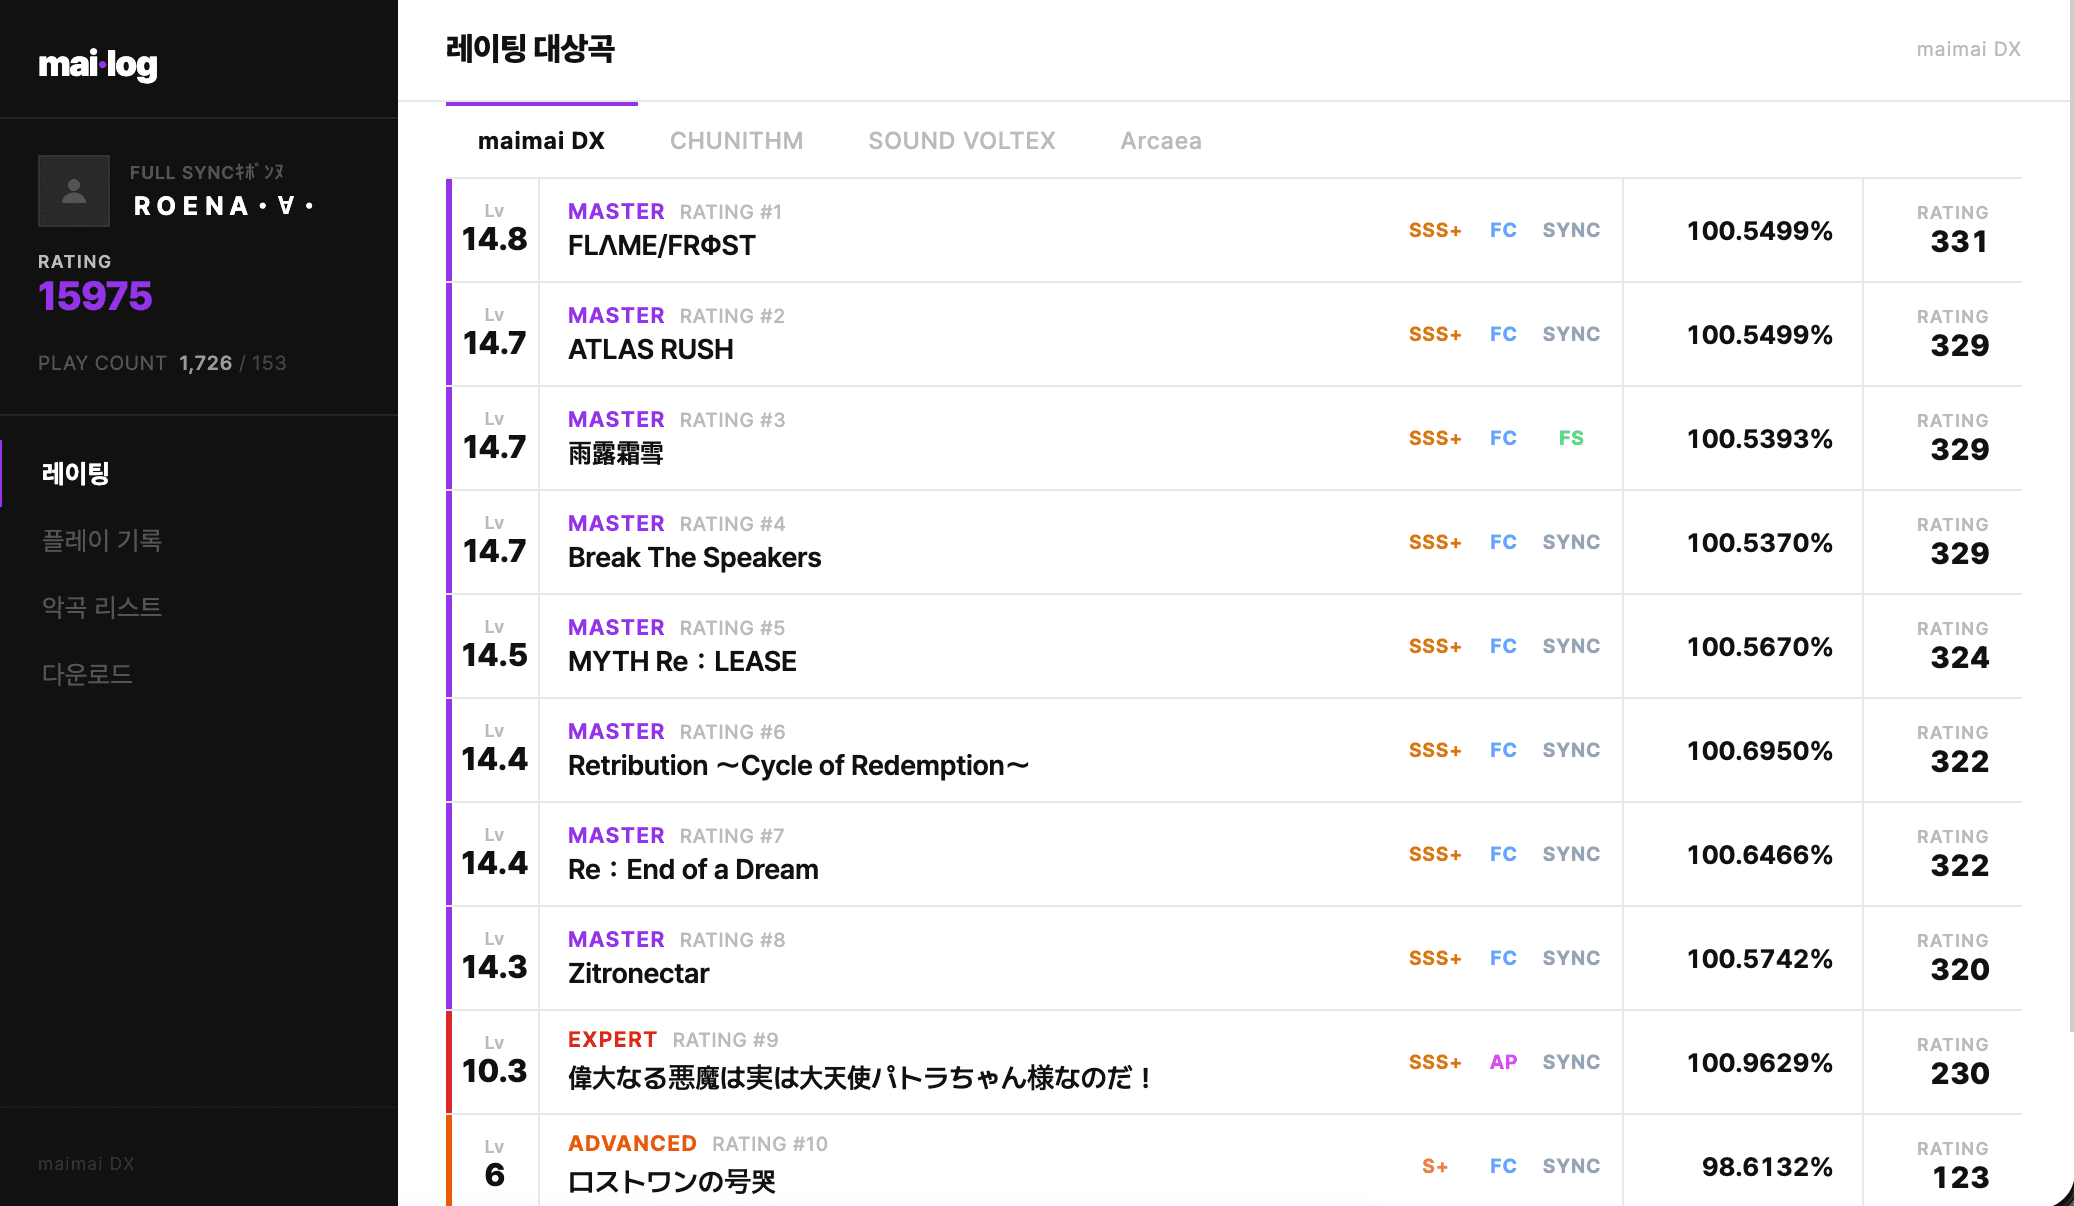2074x1206 pixels.
Task: Click the player name ROENA
Action: point(224,206)
